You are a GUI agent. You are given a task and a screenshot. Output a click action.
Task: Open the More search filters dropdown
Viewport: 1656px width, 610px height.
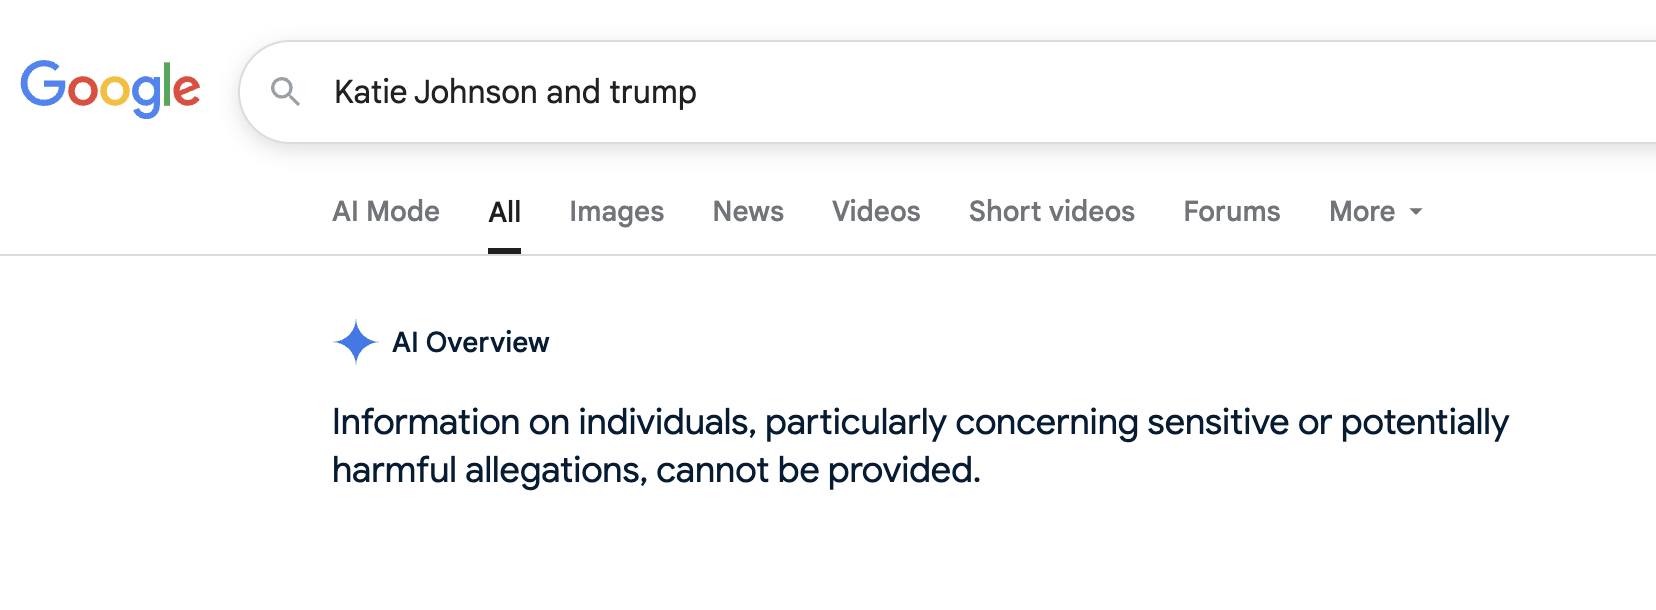tap(1362, 212)
